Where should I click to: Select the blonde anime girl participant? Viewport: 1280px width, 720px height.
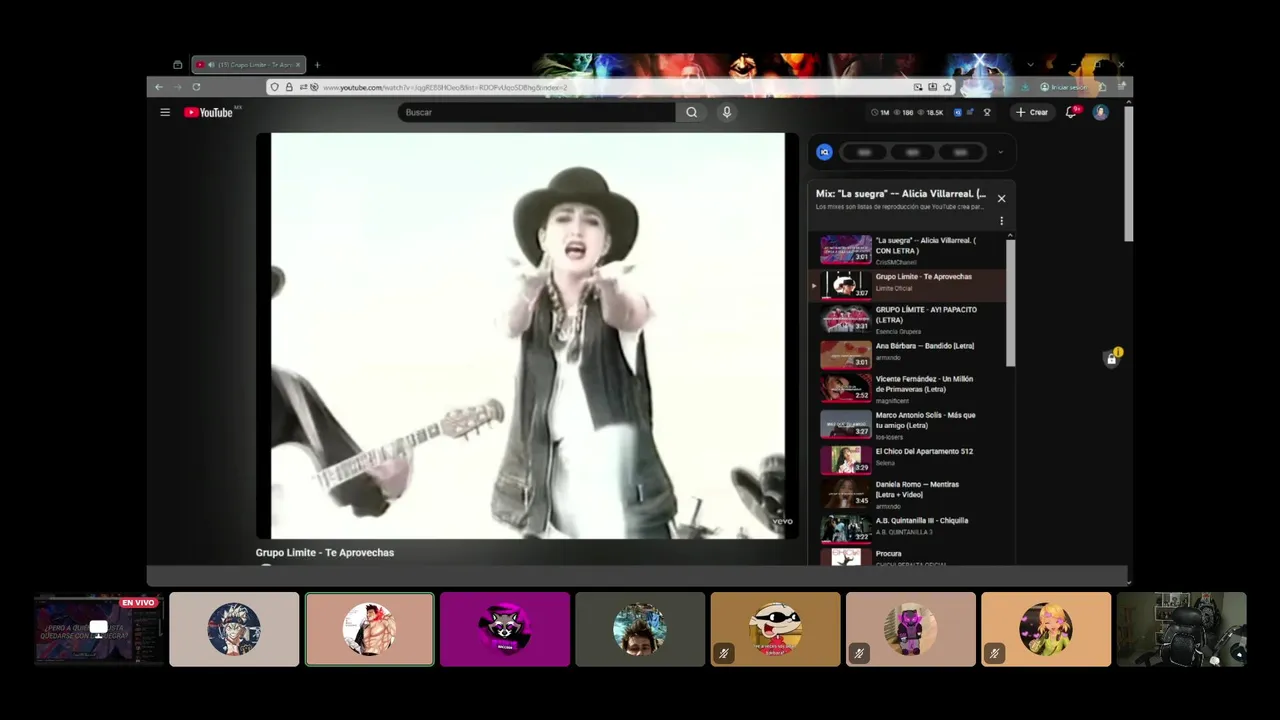click(x=1046, y=629)
